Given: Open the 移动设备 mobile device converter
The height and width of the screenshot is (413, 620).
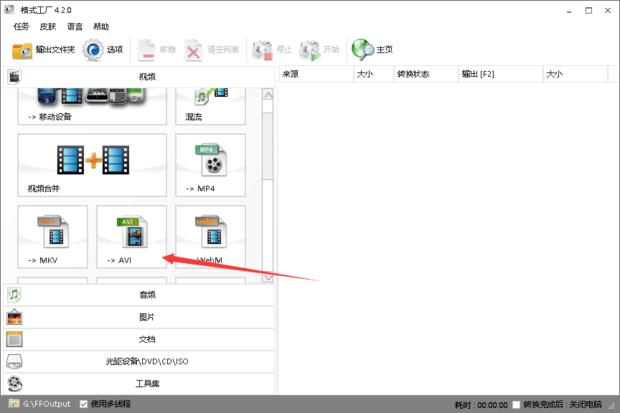Looking at the screenshot, I should 92,103.
